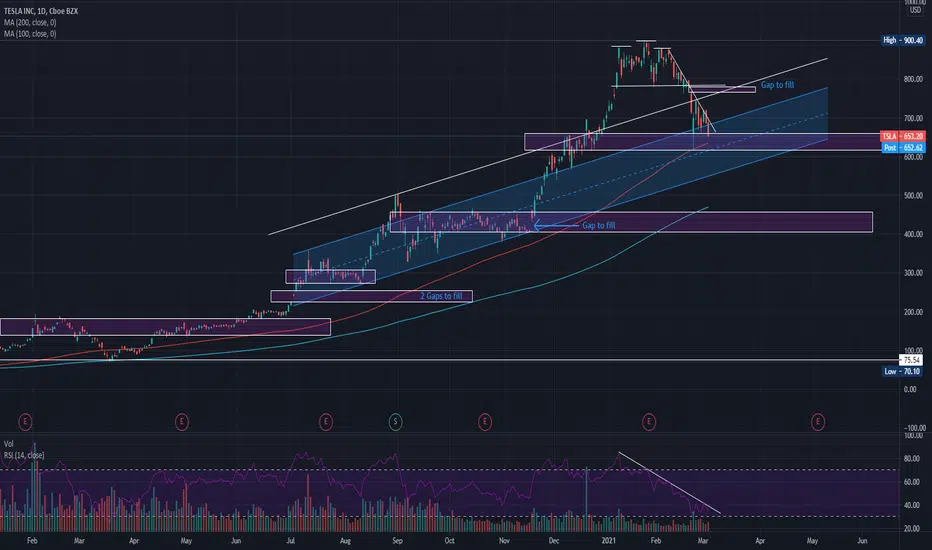Select the '2 Gaps to fill' annotation
This screenshot has width=932, height=550.
click(x=441, y=296)
